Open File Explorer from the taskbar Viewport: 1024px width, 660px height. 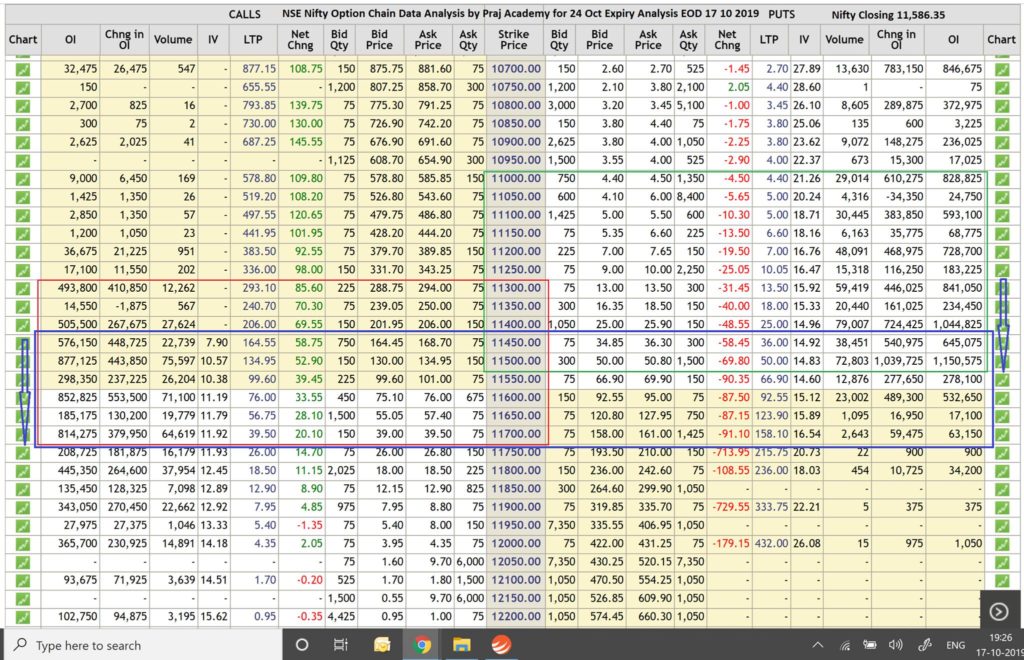461,645
